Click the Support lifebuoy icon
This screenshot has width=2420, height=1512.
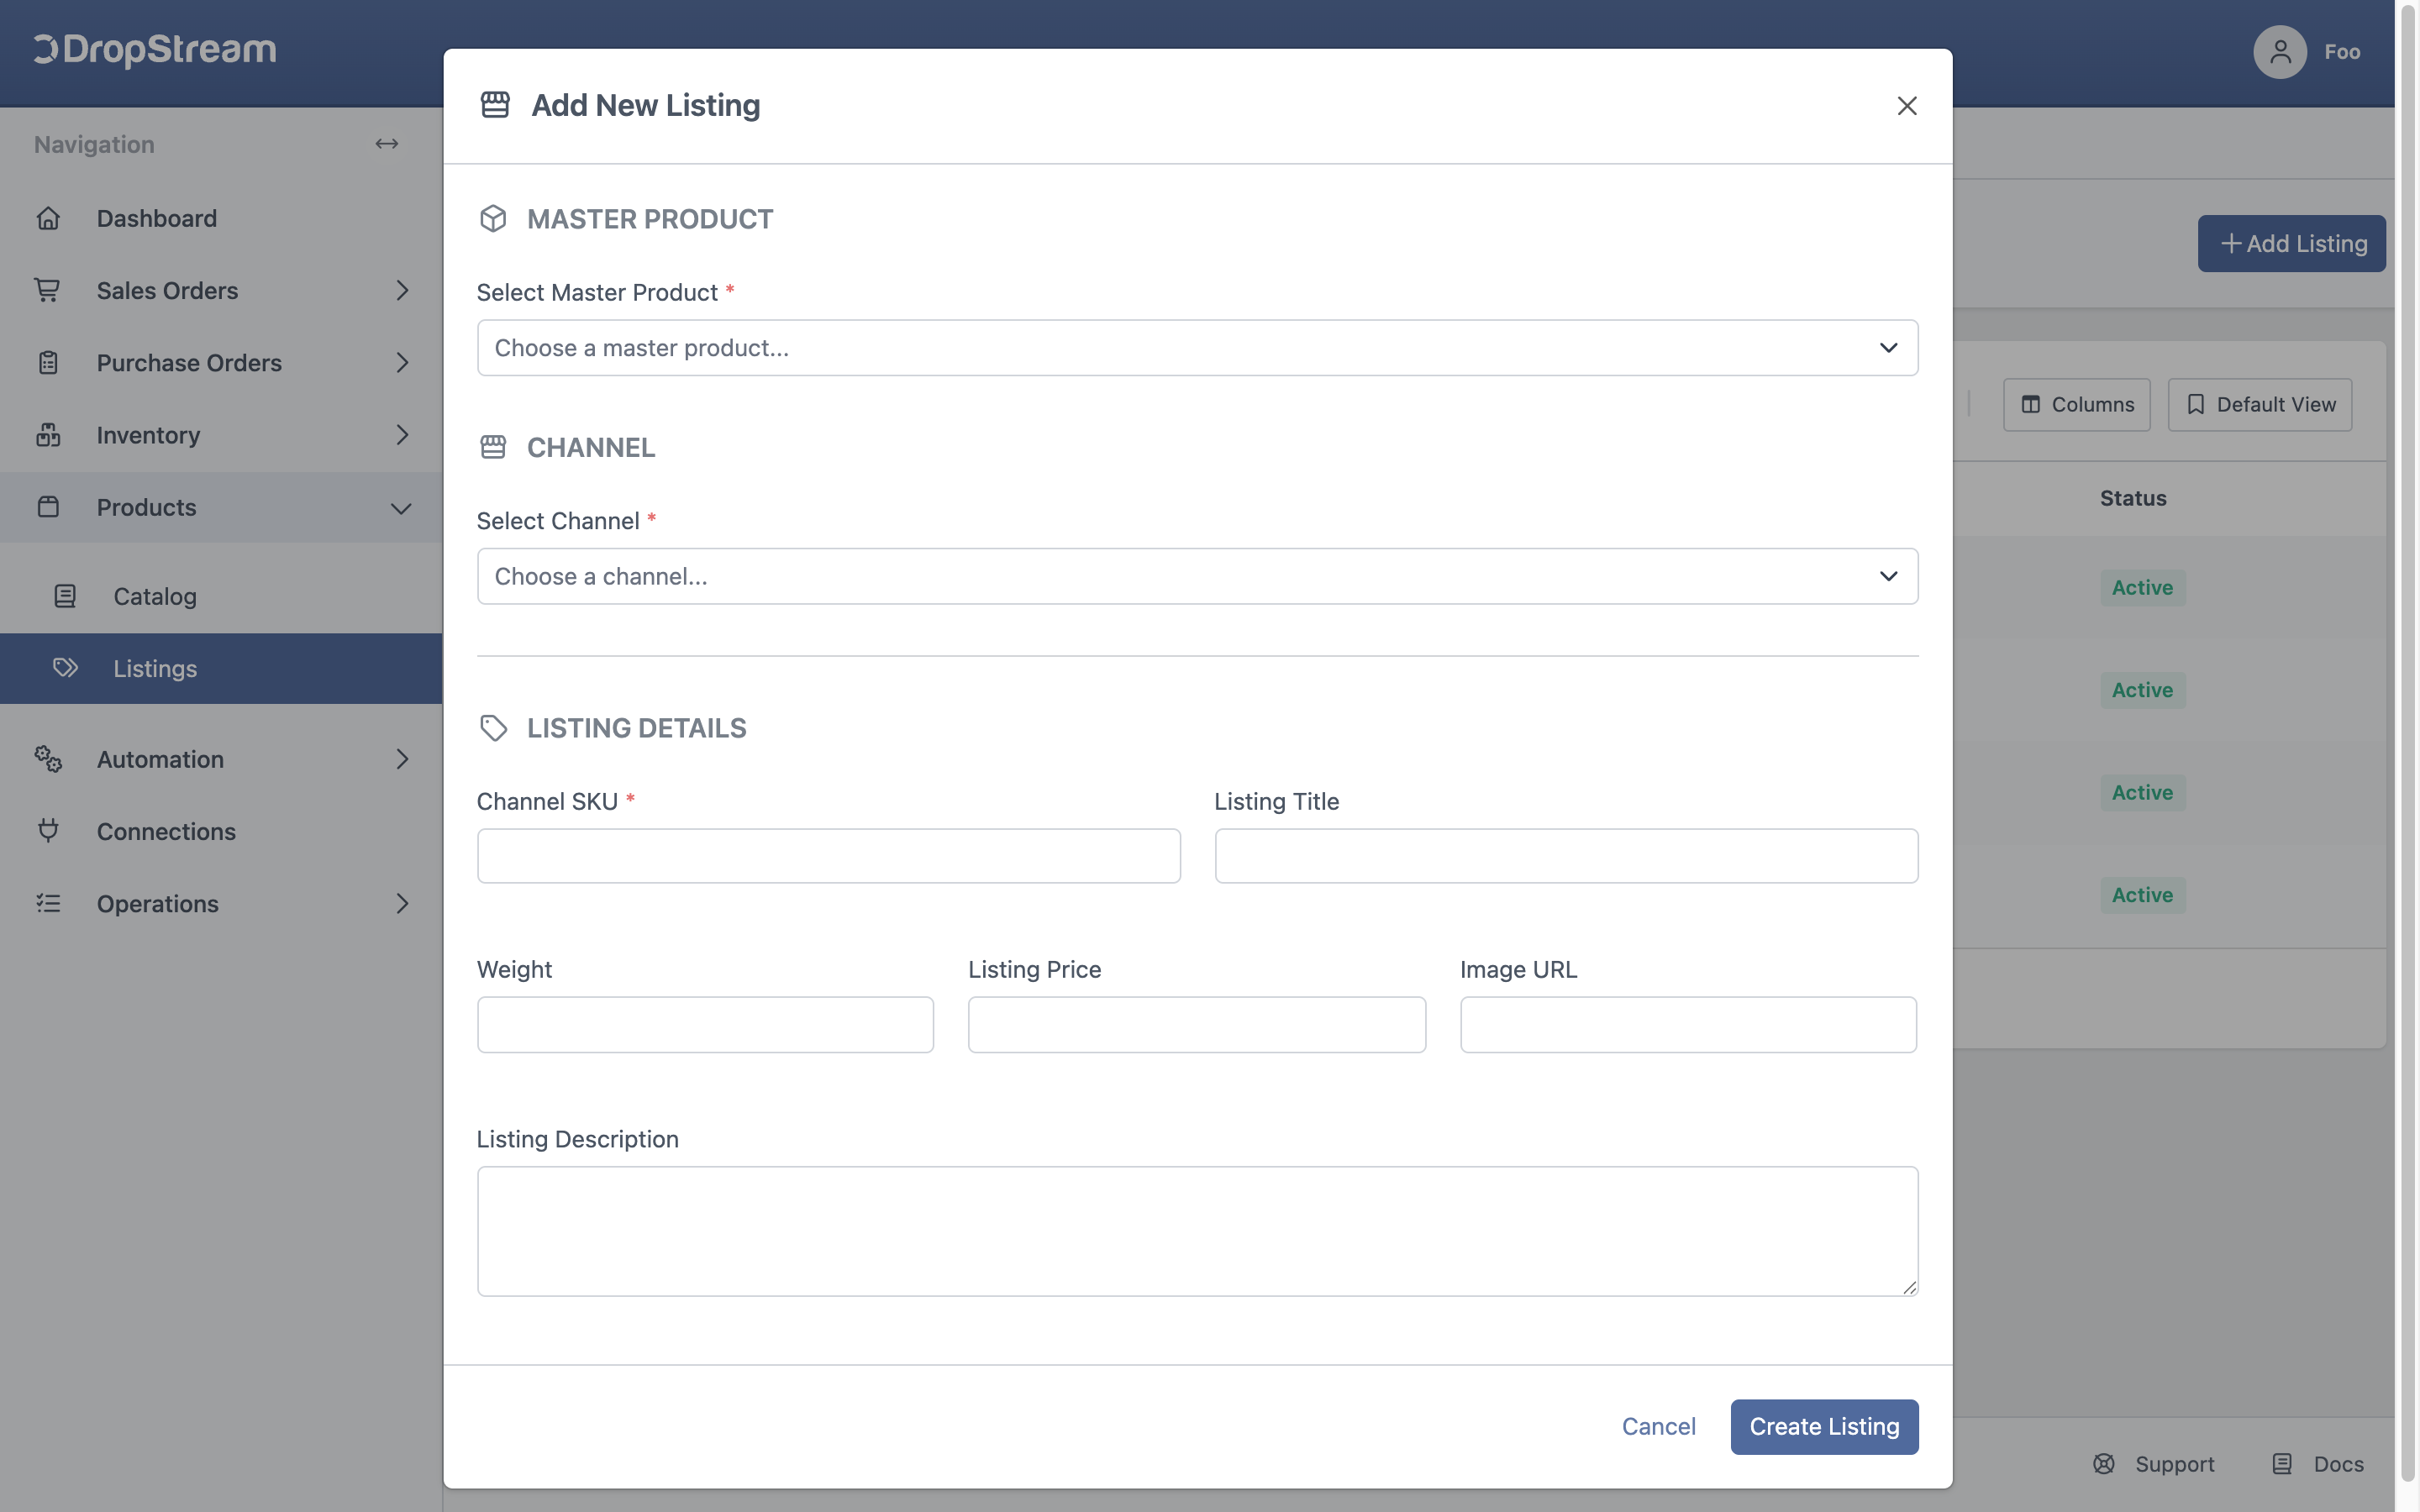click(x=2104, y=1464)
